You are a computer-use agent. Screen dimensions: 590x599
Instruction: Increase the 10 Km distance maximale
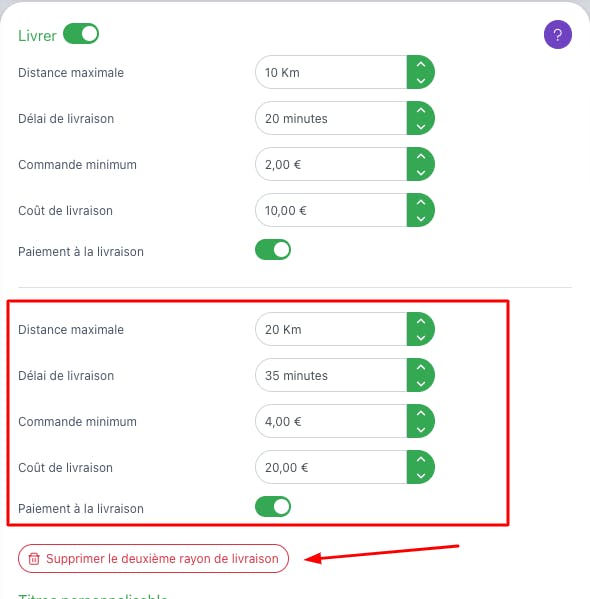tap(421, 65)
